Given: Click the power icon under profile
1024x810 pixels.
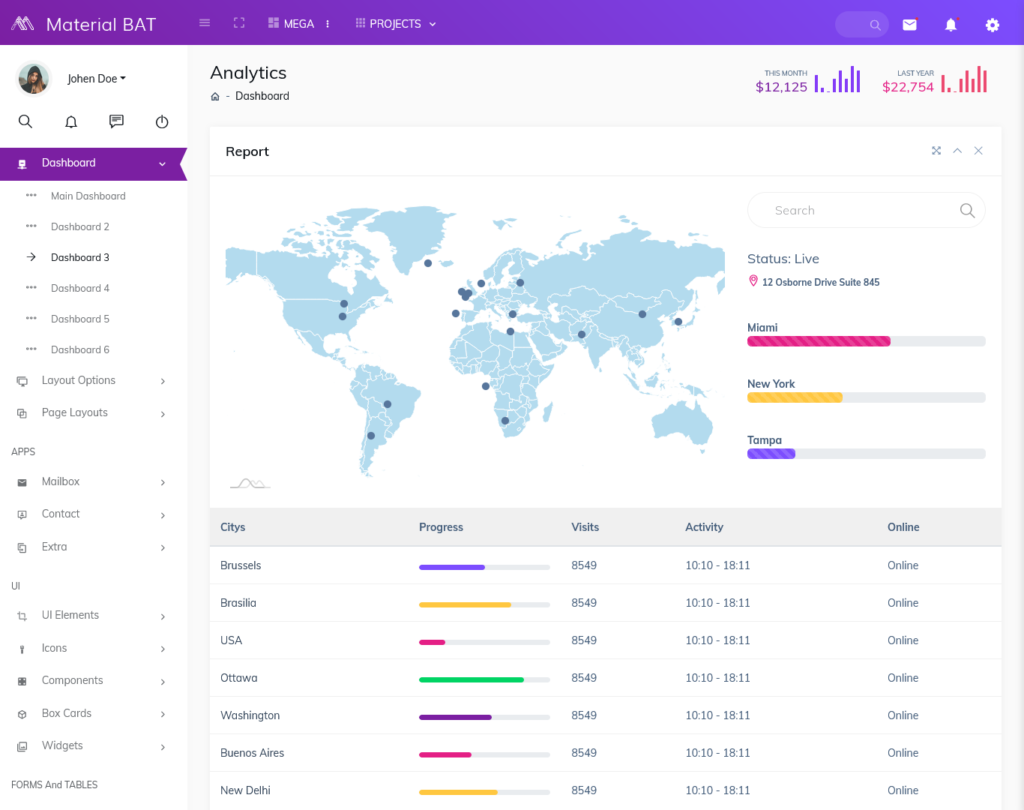Looking at the screenshot, I should coord(161,121).
